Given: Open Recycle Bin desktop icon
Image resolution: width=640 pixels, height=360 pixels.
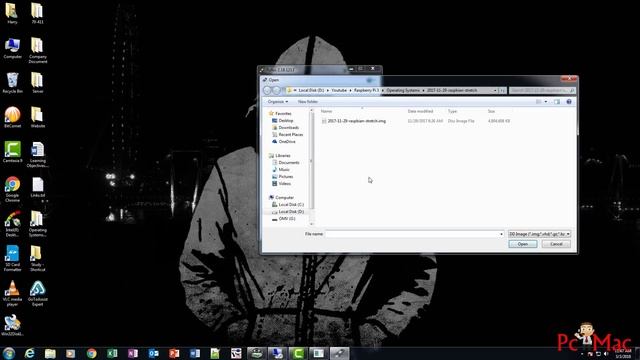Looking at the screenshot, I should coord(12,83).
